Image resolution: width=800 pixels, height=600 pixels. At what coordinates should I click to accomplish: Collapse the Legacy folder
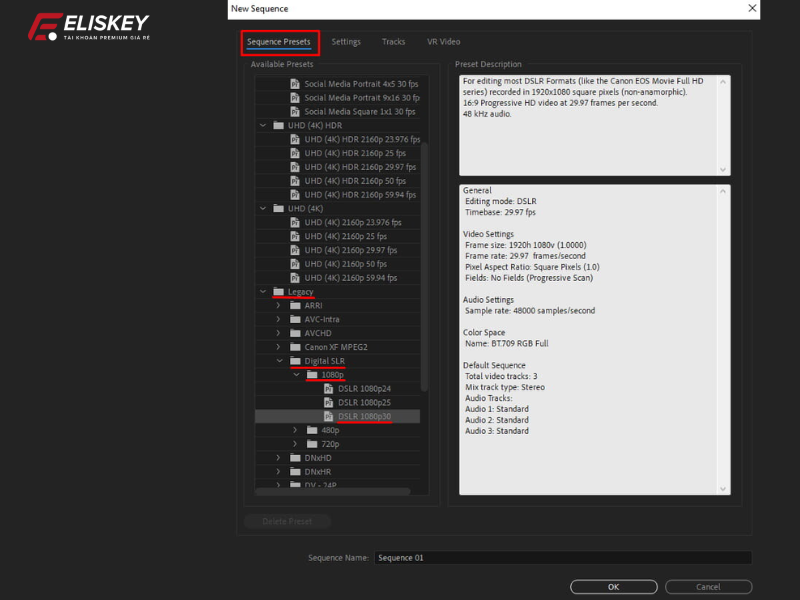click(x=263, y=292)
